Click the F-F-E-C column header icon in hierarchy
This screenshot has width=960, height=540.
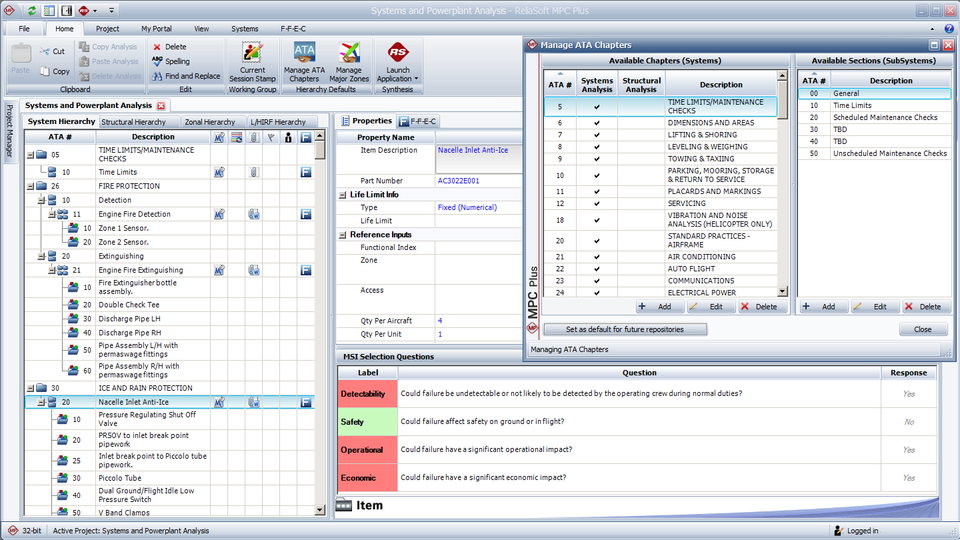pyautogui.click(x=306, y=138)
